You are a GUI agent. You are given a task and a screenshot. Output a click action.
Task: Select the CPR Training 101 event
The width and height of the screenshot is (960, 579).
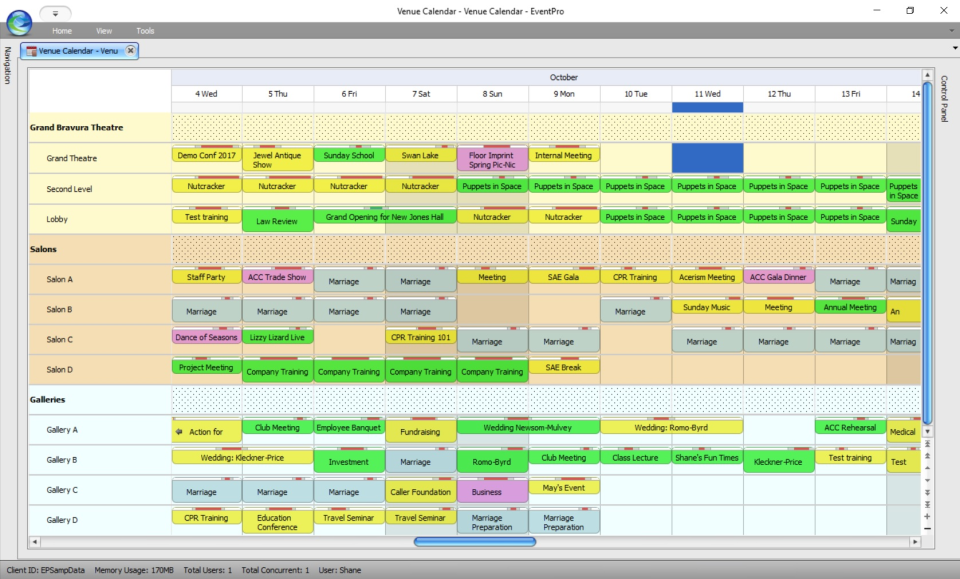(x=421, y=337)
